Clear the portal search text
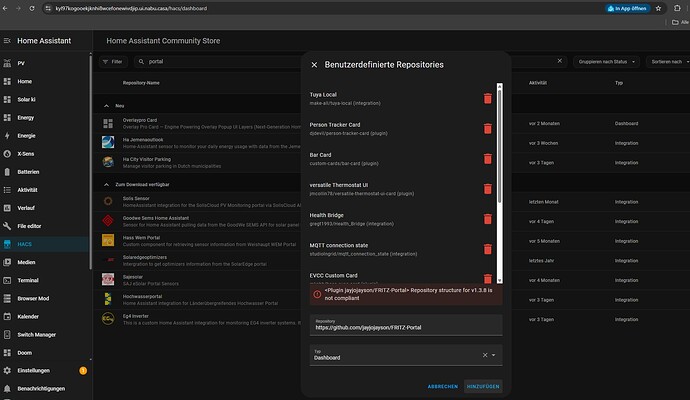 (559, 61)
